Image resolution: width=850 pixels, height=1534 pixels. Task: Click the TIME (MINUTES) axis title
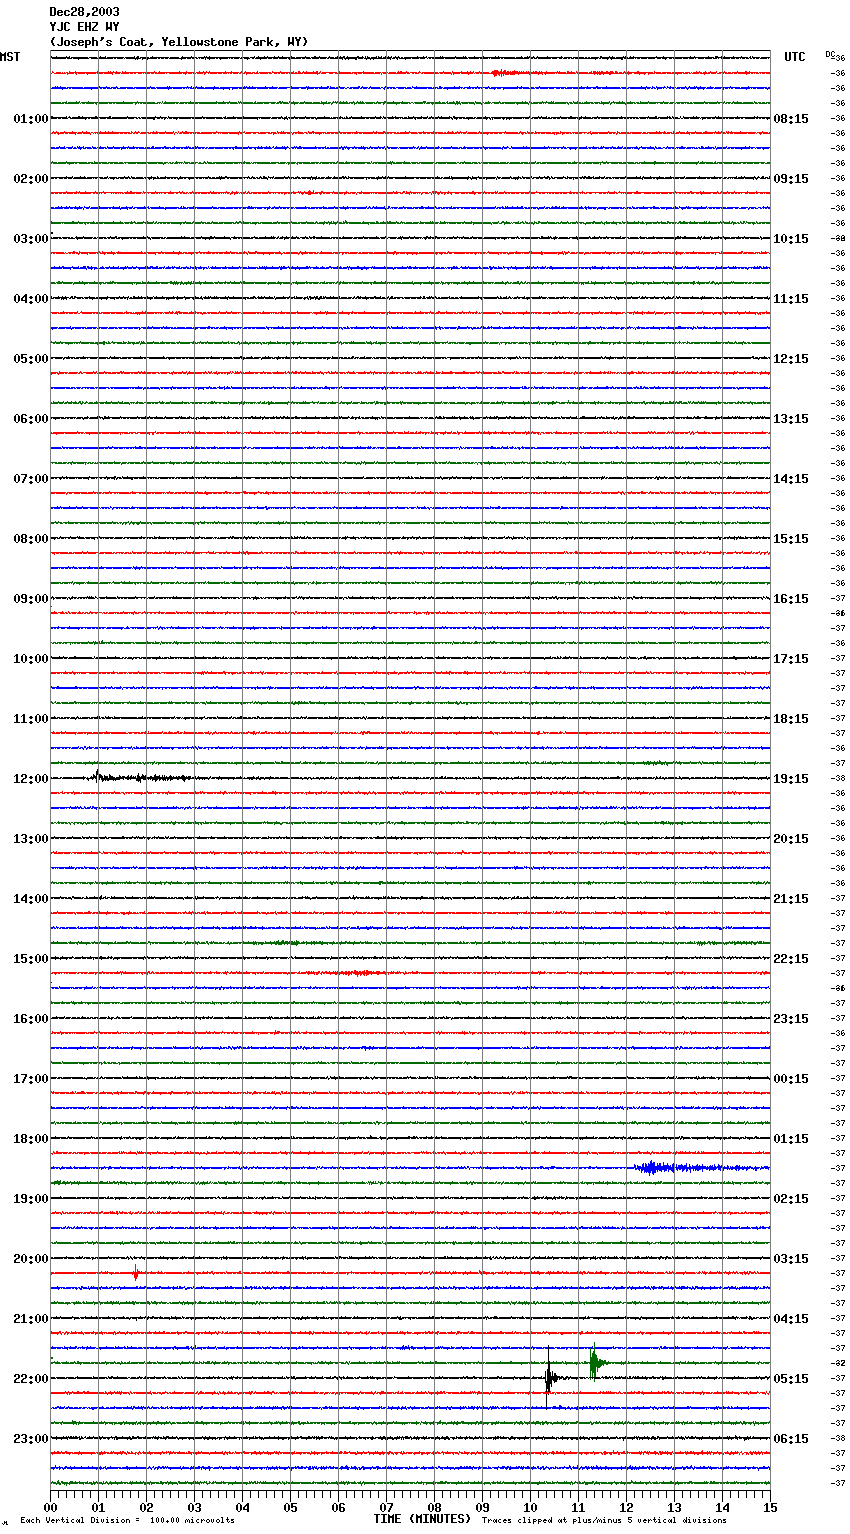[x=422, y=1519]
